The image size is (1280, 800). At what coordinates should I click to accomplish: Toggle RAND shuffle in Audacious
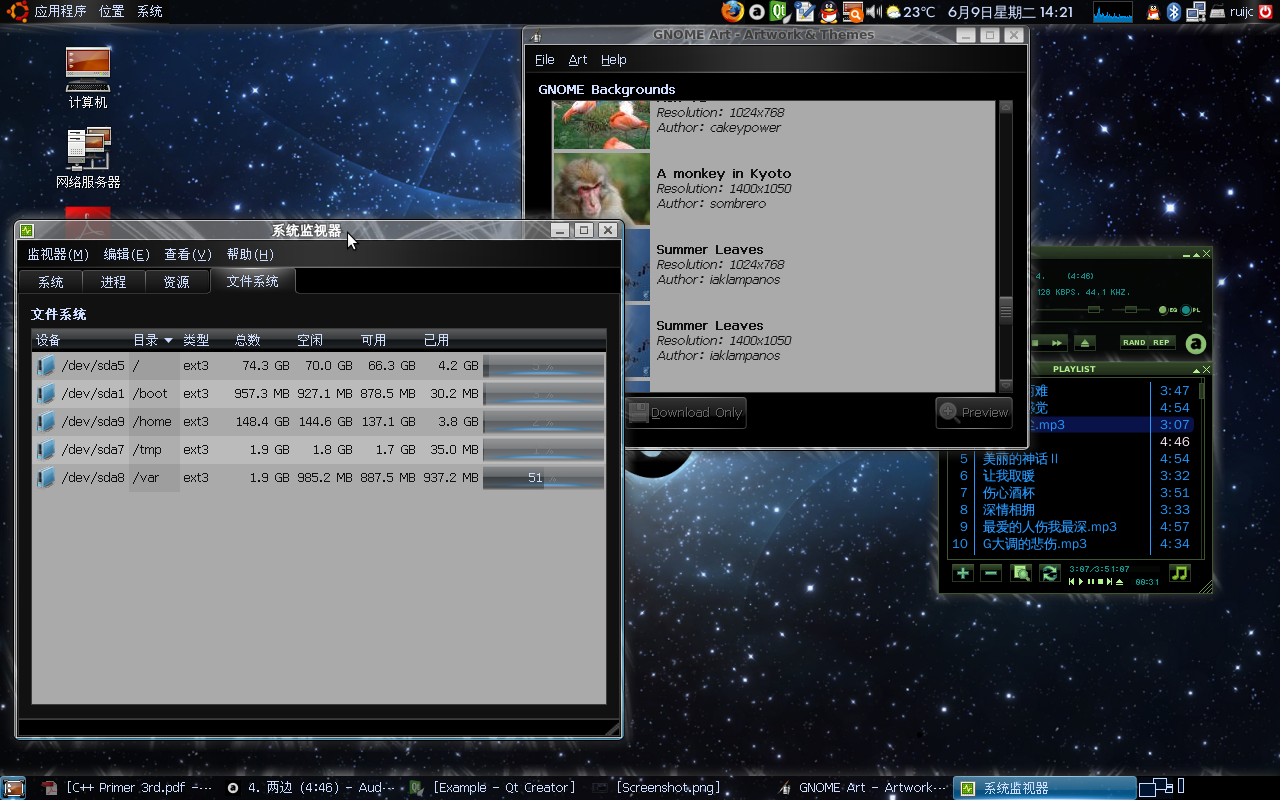coord(1134,342)
